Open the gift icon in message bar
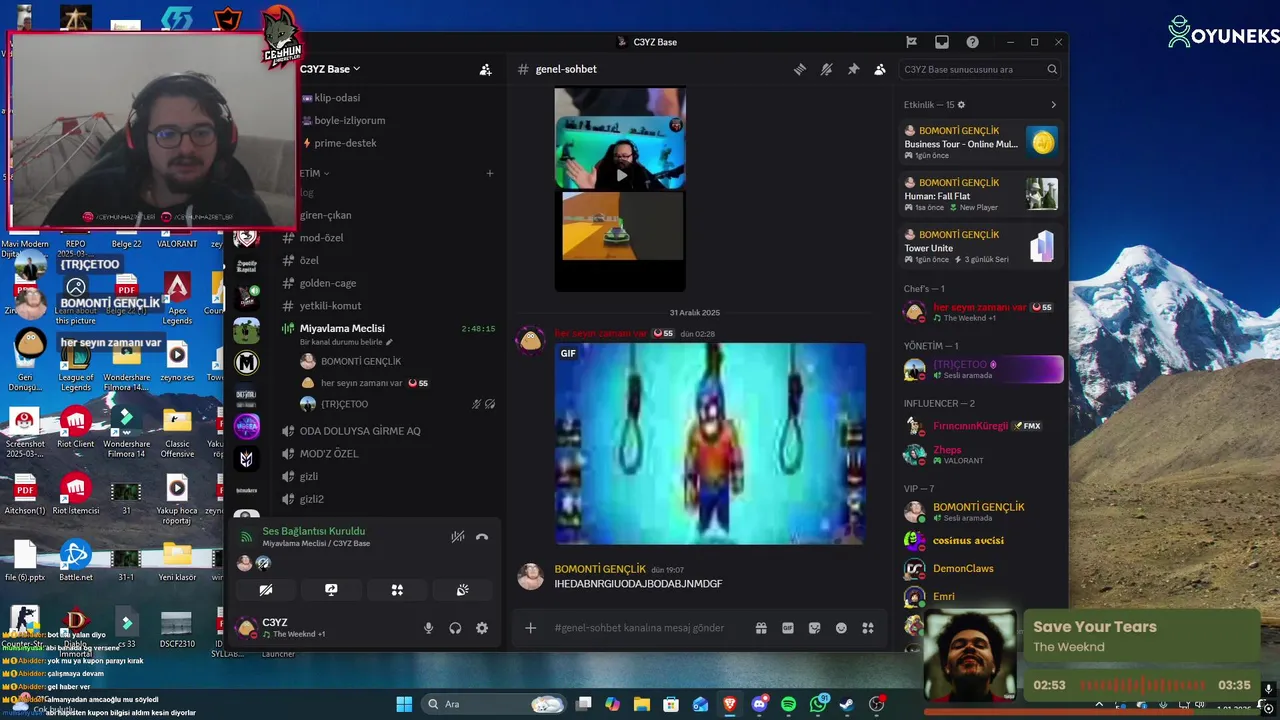 pyautogui.click(x=761, y=628)
